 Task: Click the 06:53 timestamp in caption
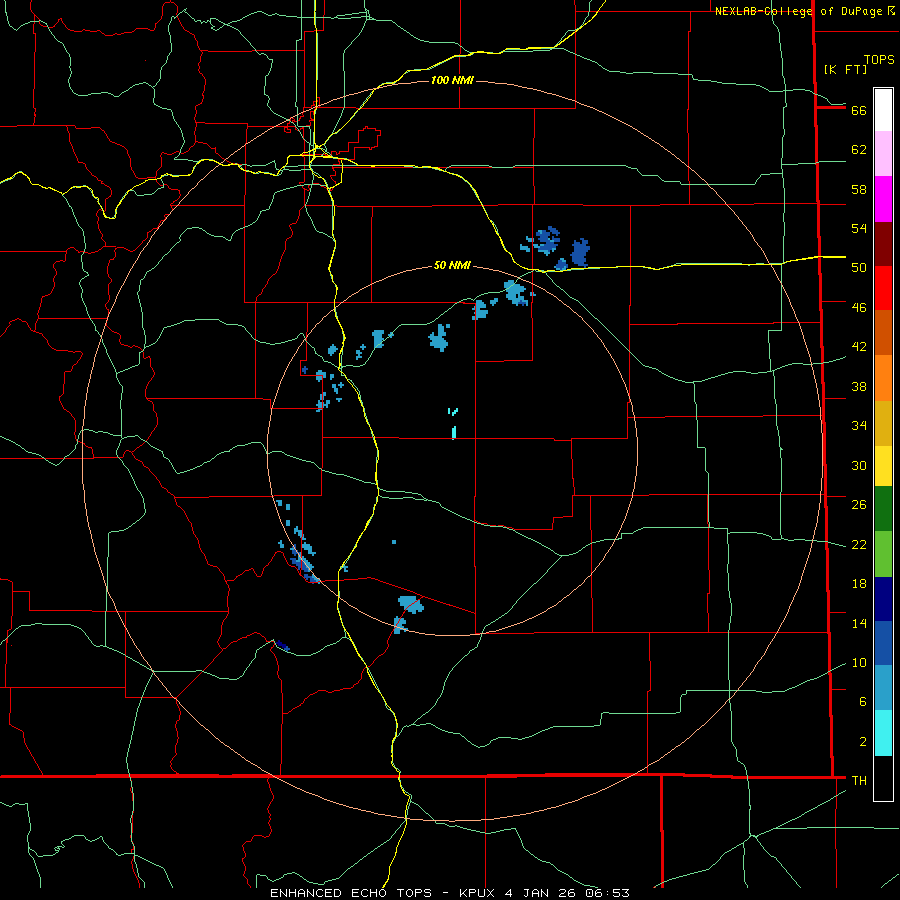(607, 893)
